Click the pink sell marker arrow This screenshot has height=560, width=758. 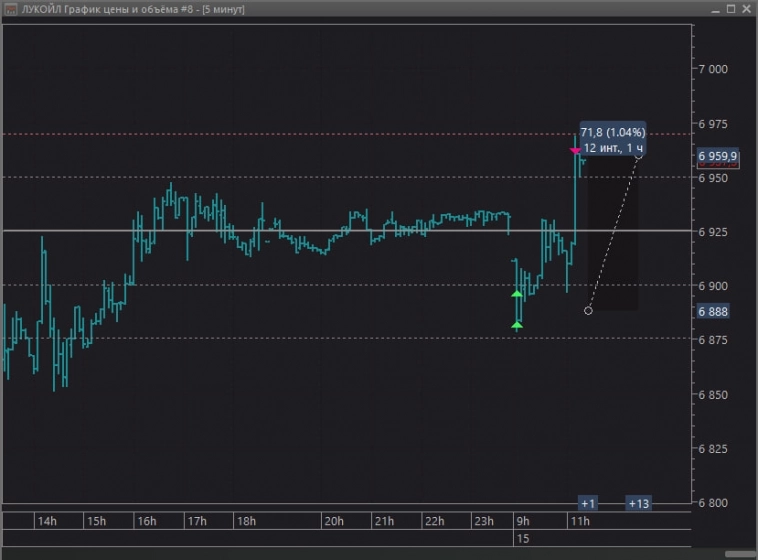coord(575,151)
